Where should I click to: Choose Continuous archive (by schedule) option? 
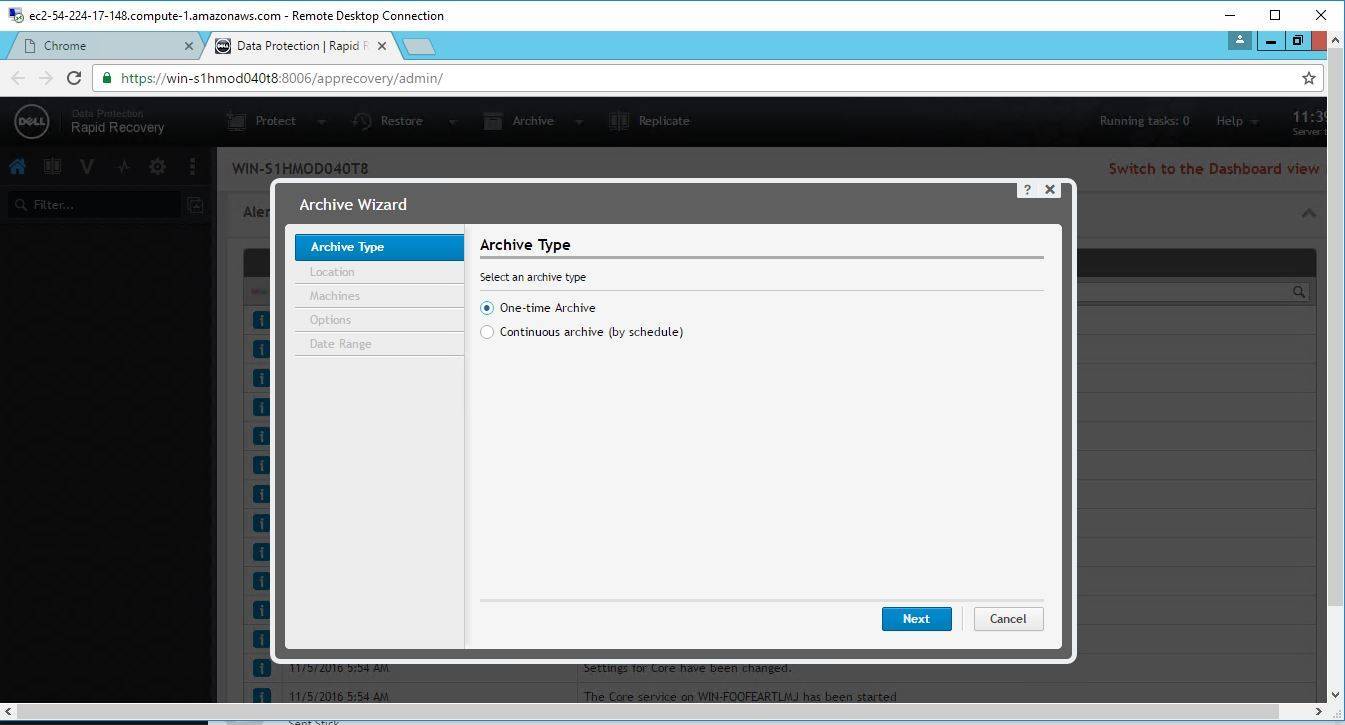point(487,332)
